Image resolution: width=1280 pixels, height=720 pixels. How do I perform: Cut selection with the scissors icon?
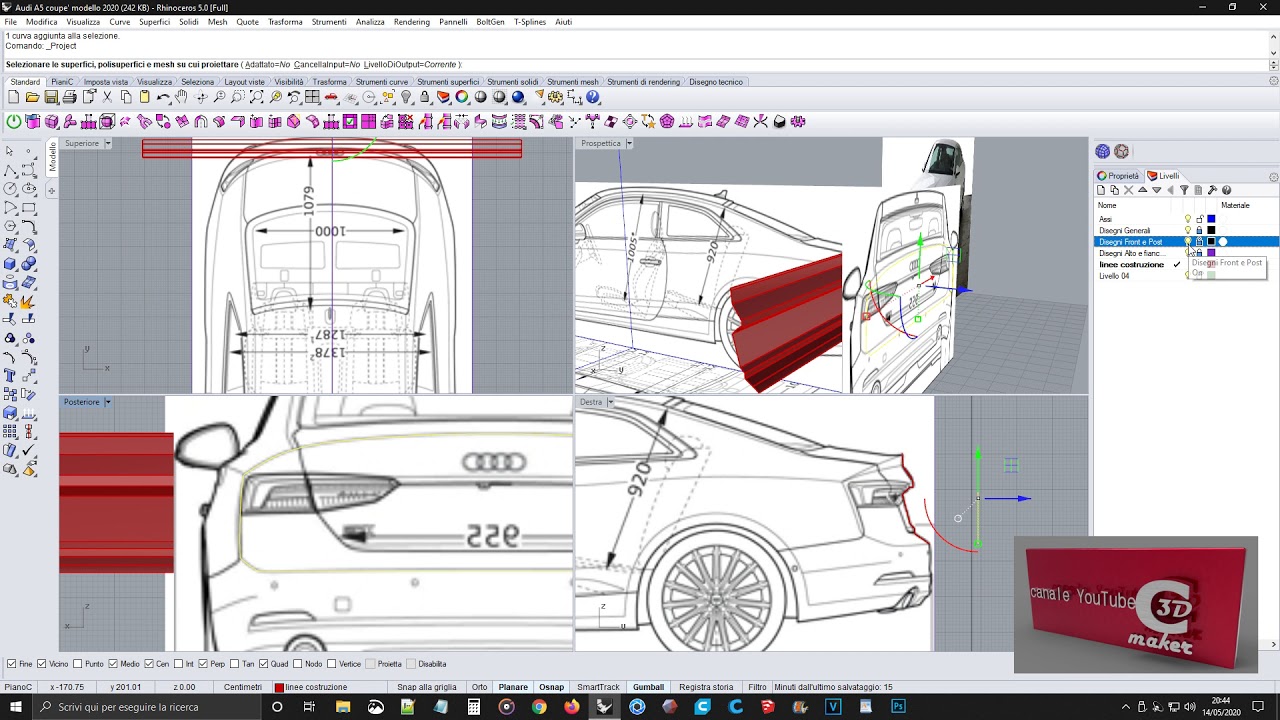107,97
